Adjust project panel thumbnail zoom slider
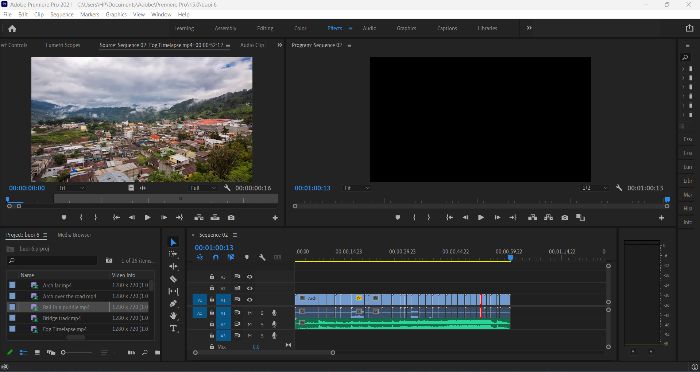700x372 pixels. coord(77,352)
